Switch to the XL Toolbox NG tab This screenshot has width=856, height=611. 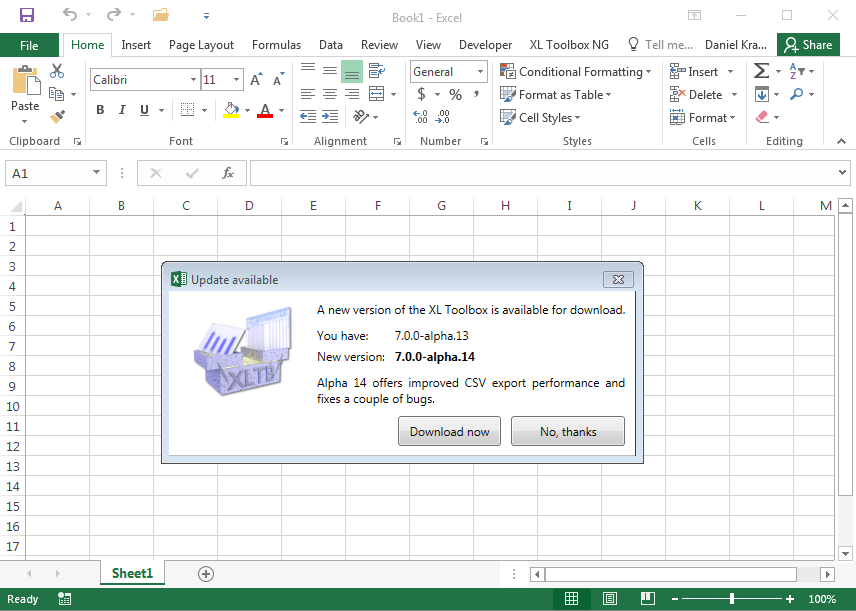(569, 45)
